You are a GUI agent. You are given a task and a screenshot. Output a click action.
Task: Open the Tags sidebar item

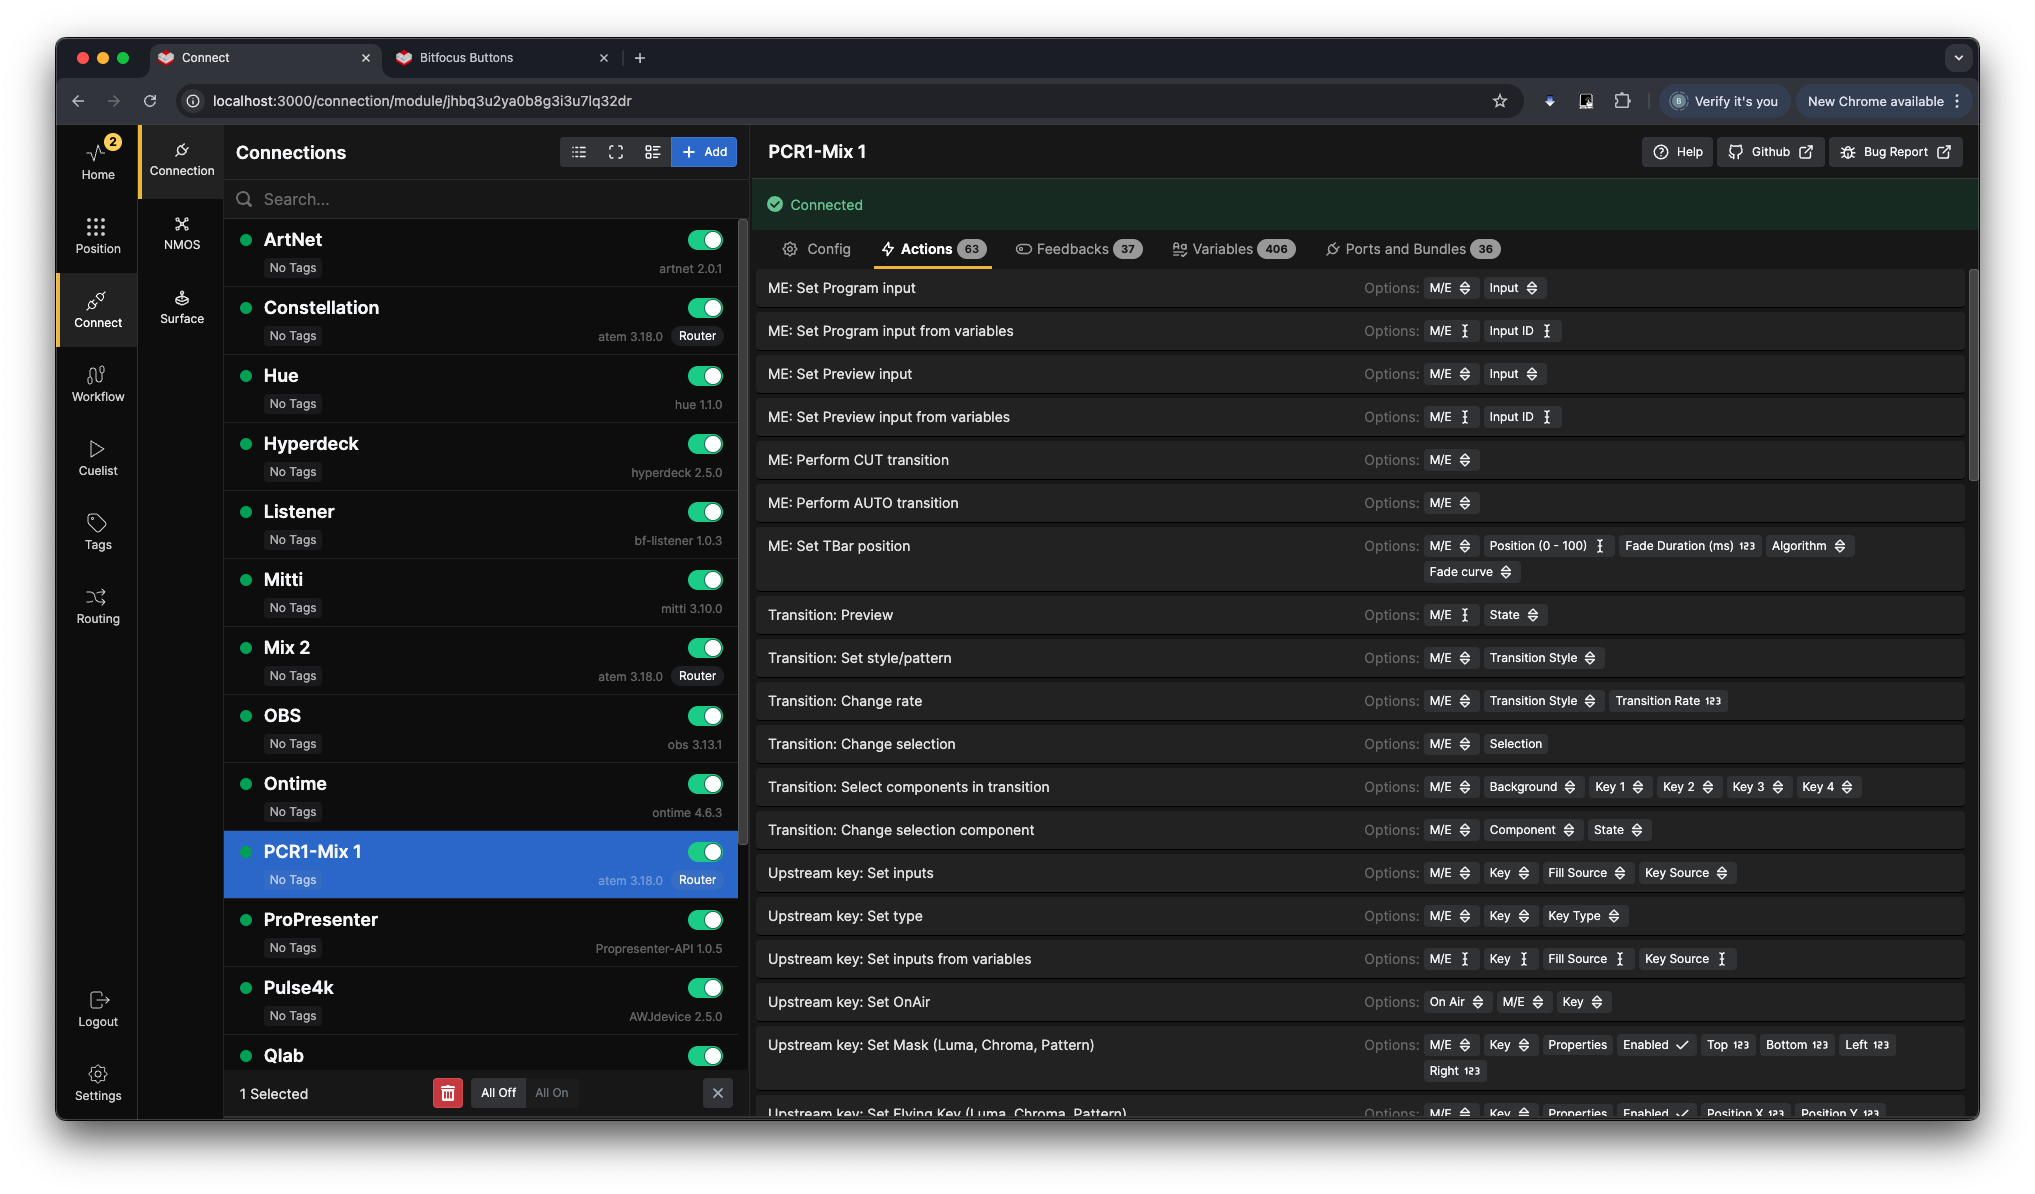coord(98,531)
